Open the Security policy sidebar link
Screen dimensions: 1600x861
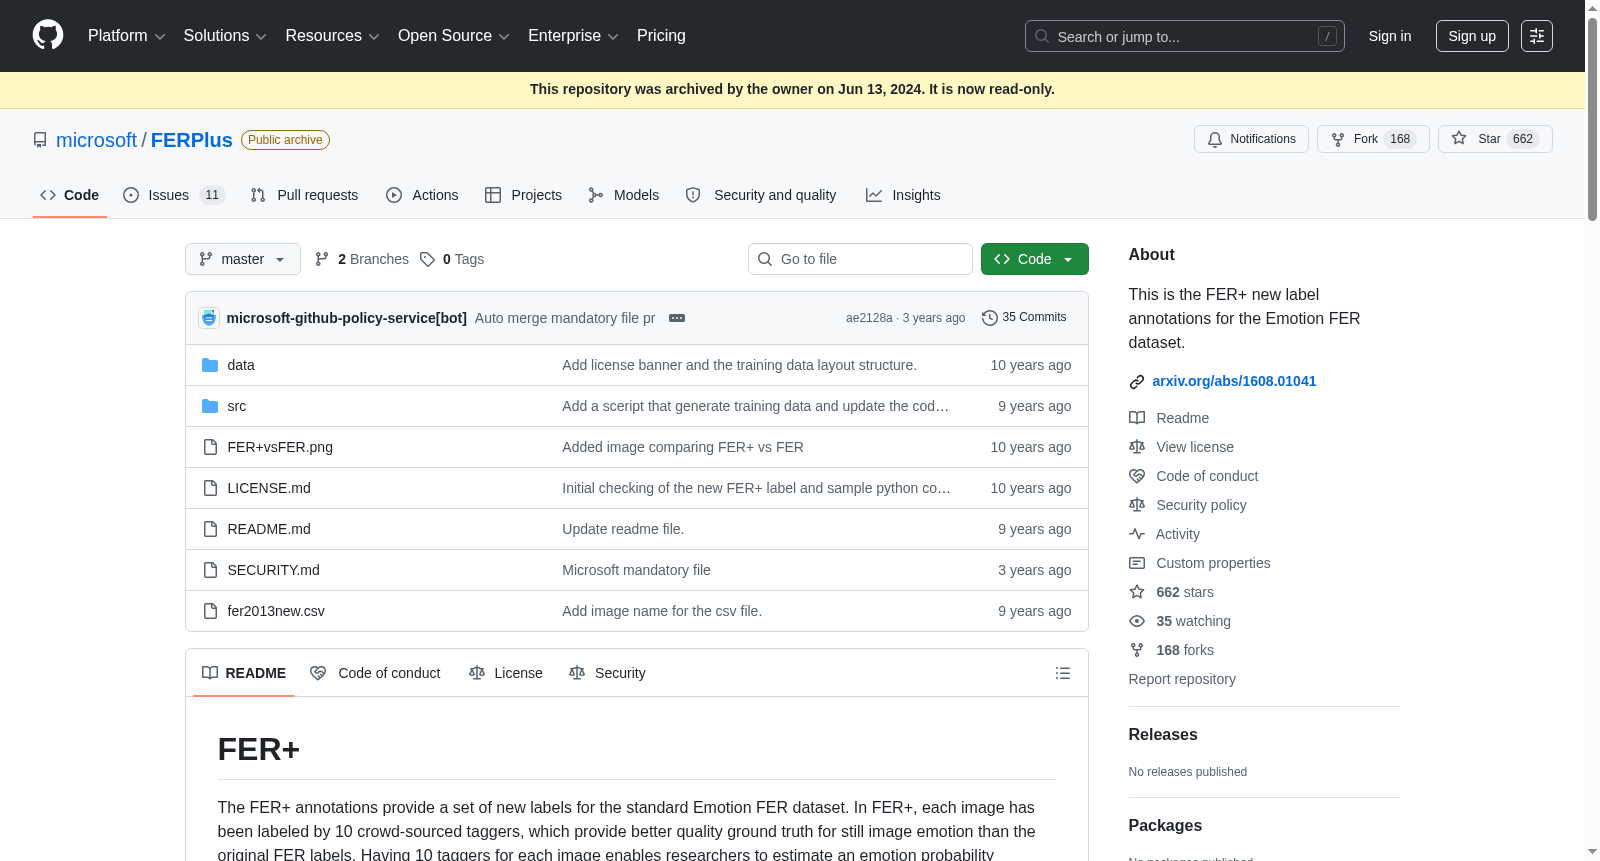click(1201, 505)
